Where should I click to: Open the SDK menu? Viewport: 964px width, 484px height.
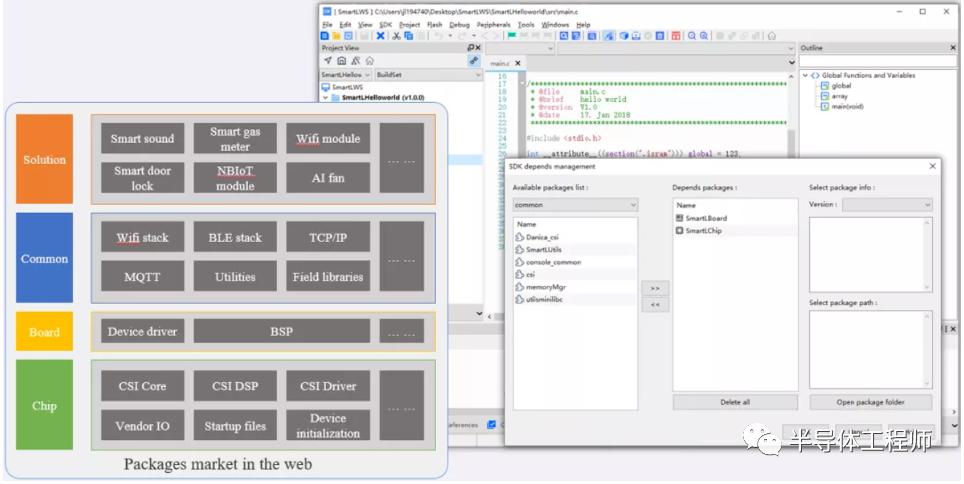(x=385, y=25)
